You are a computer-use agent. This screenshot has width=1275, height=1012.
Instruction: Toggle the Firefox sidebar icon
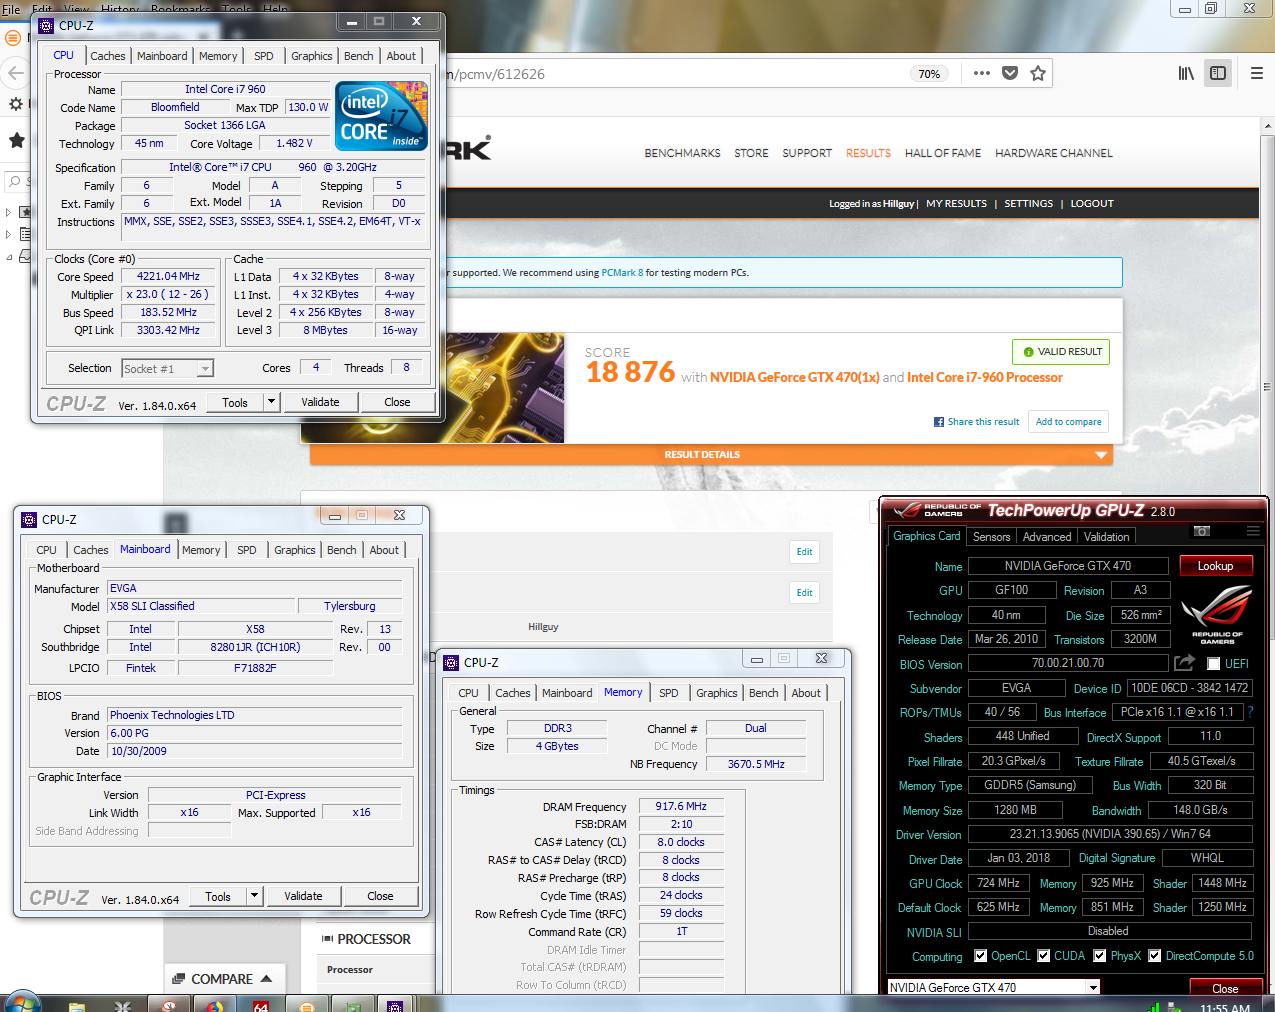tap(1218, 73)
